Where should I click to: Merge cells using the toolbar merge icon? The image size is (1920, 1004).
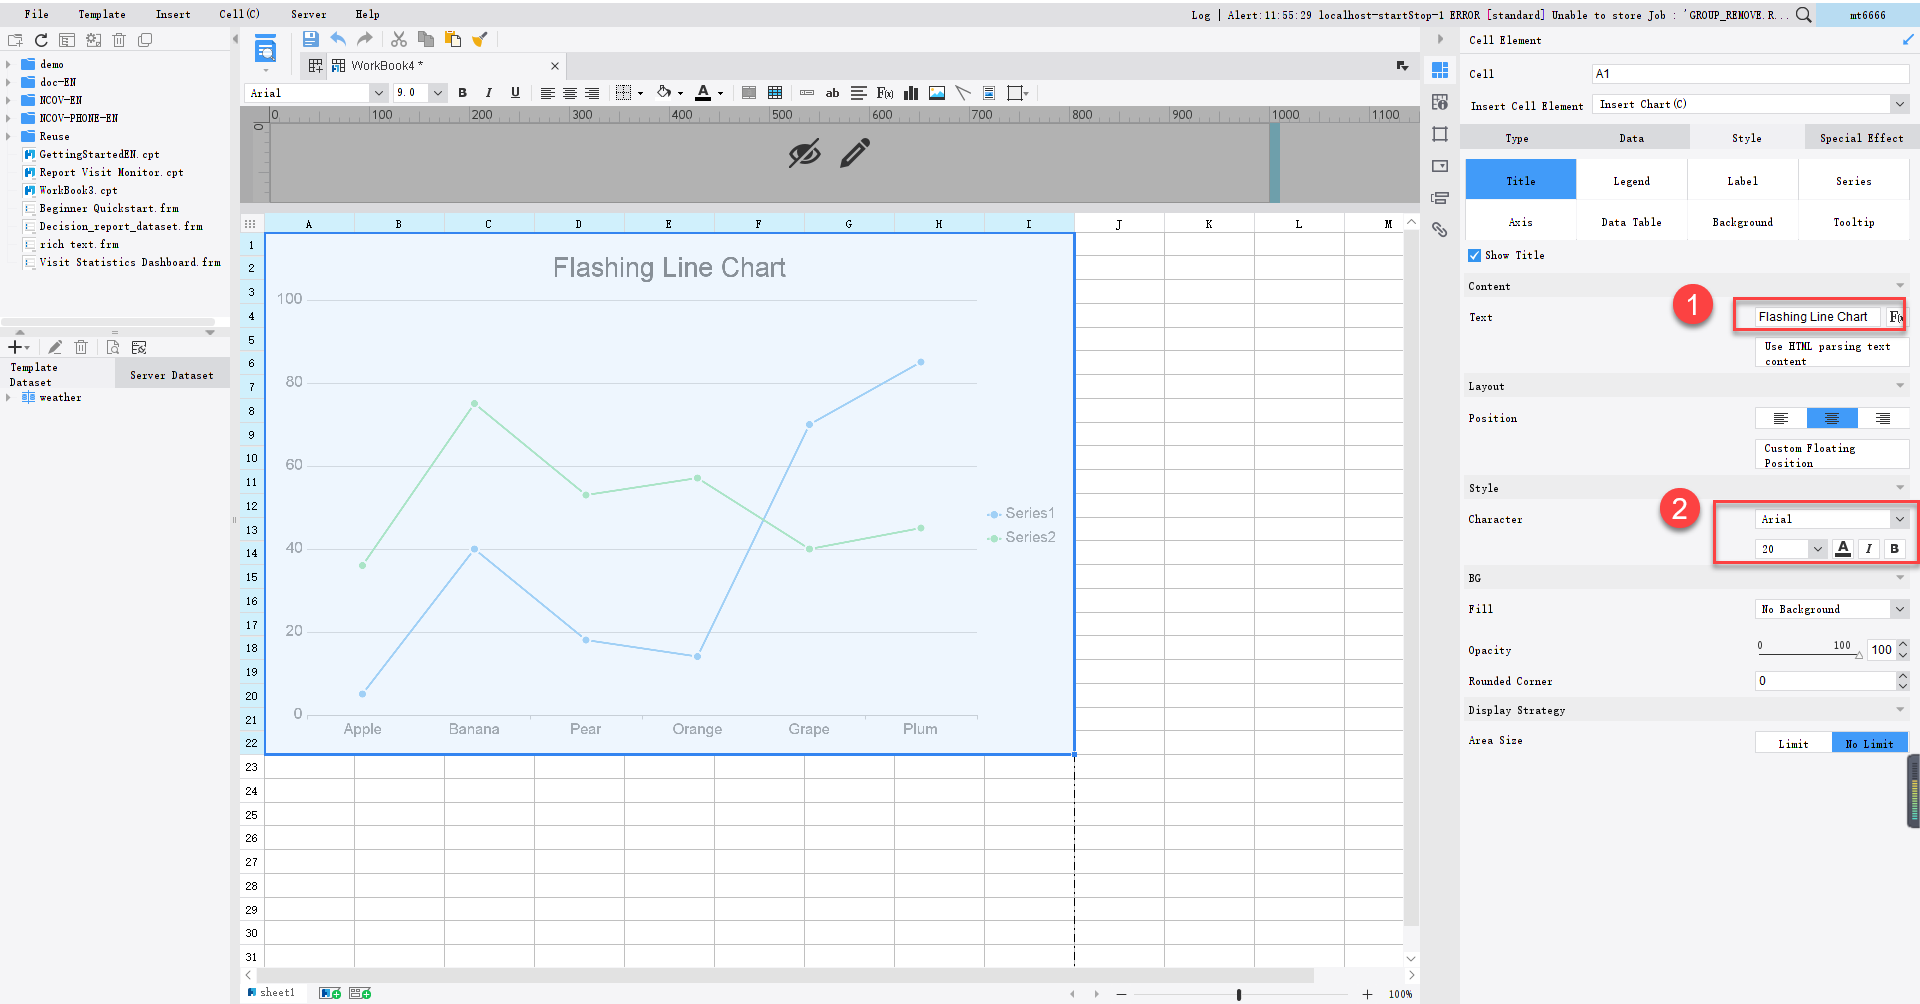[748, 92]
